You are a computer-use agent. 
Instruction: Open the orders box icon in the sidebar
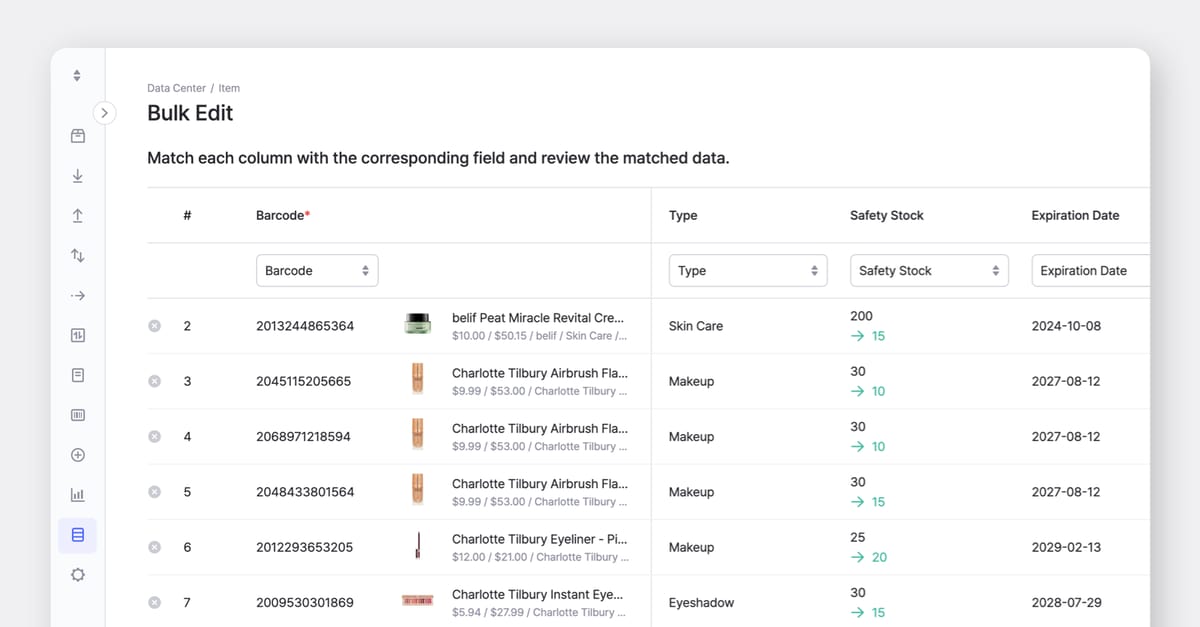pyautogui.click(x=77, y=135)
